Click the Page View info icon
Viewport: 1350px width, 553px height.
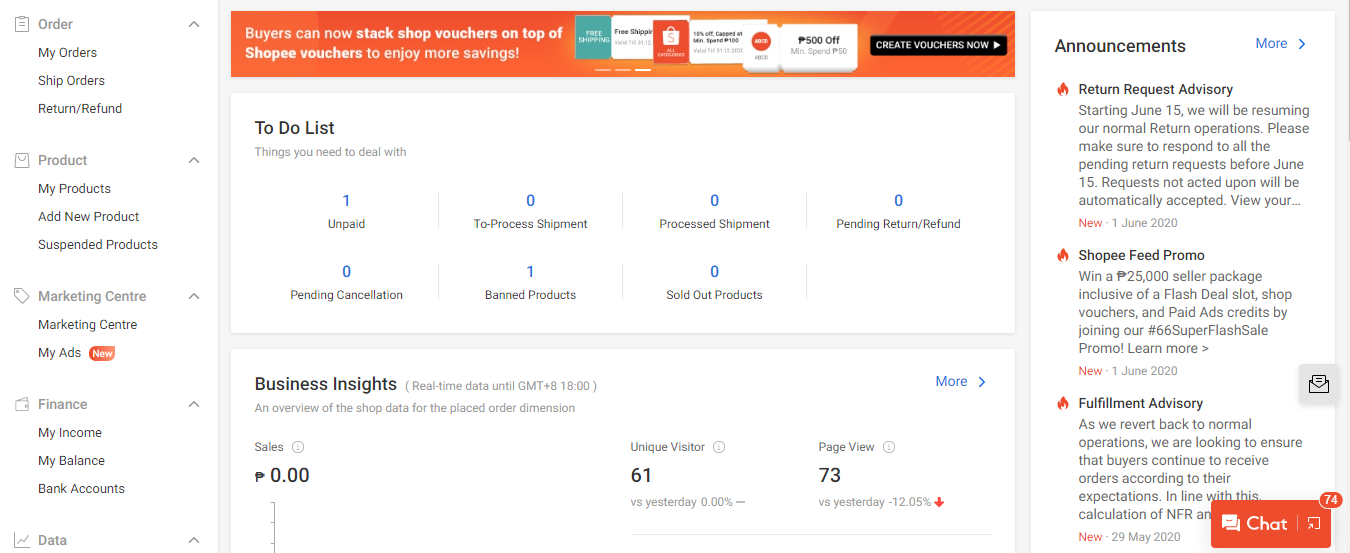[889, 447]
